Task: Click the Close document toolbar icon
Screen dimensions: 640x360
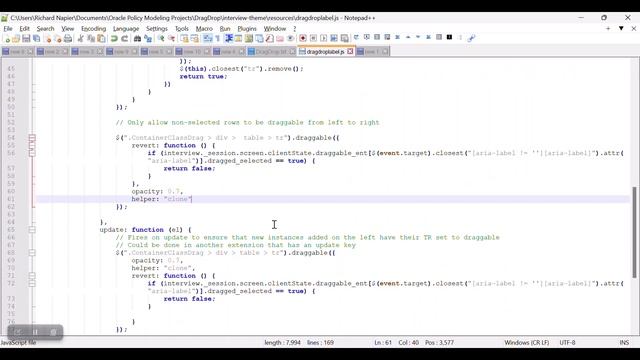Action: point(48,38)
